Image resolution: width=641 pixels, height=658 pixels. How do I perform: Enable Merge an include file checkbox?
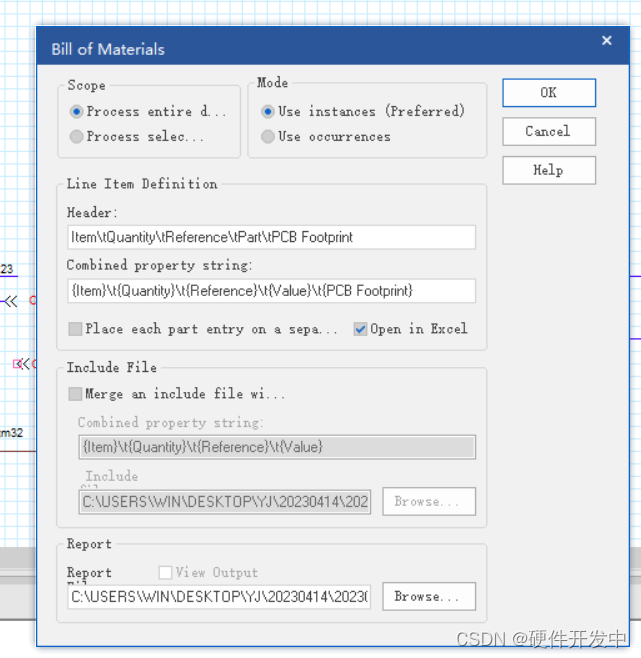76,394
